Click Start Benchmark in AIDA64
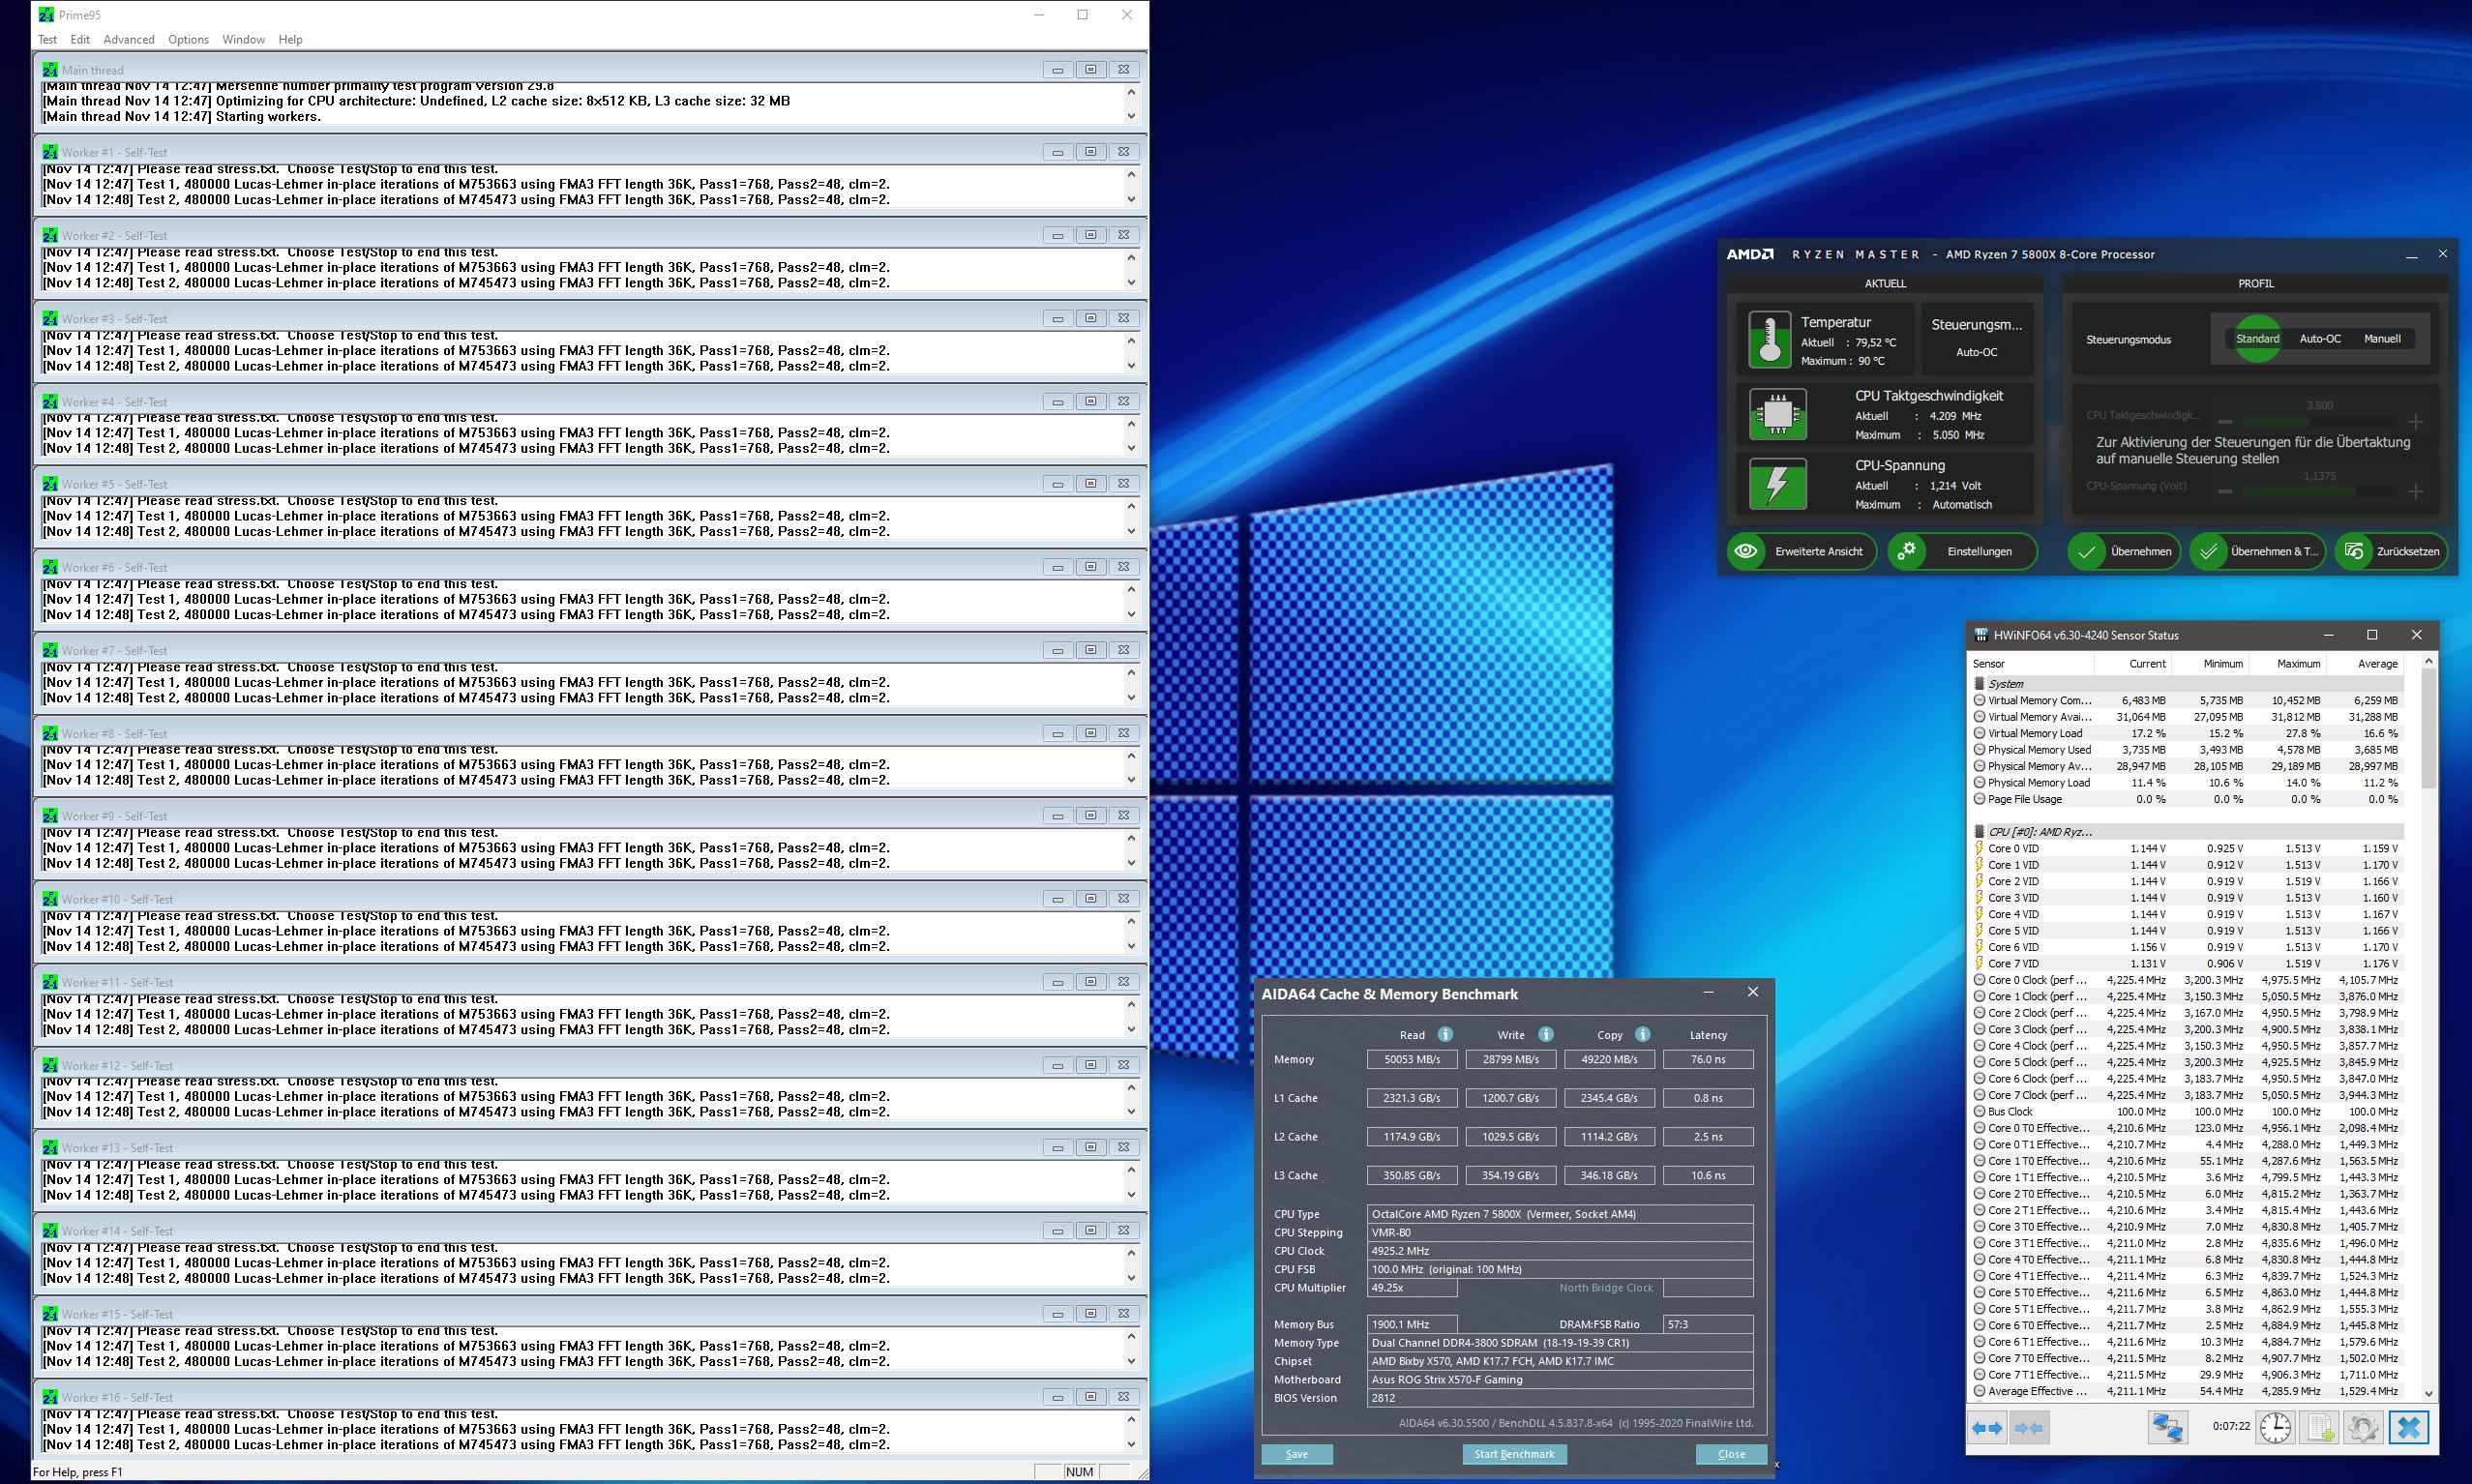The image size is (2472, 1484). tap(1514, 1454)
